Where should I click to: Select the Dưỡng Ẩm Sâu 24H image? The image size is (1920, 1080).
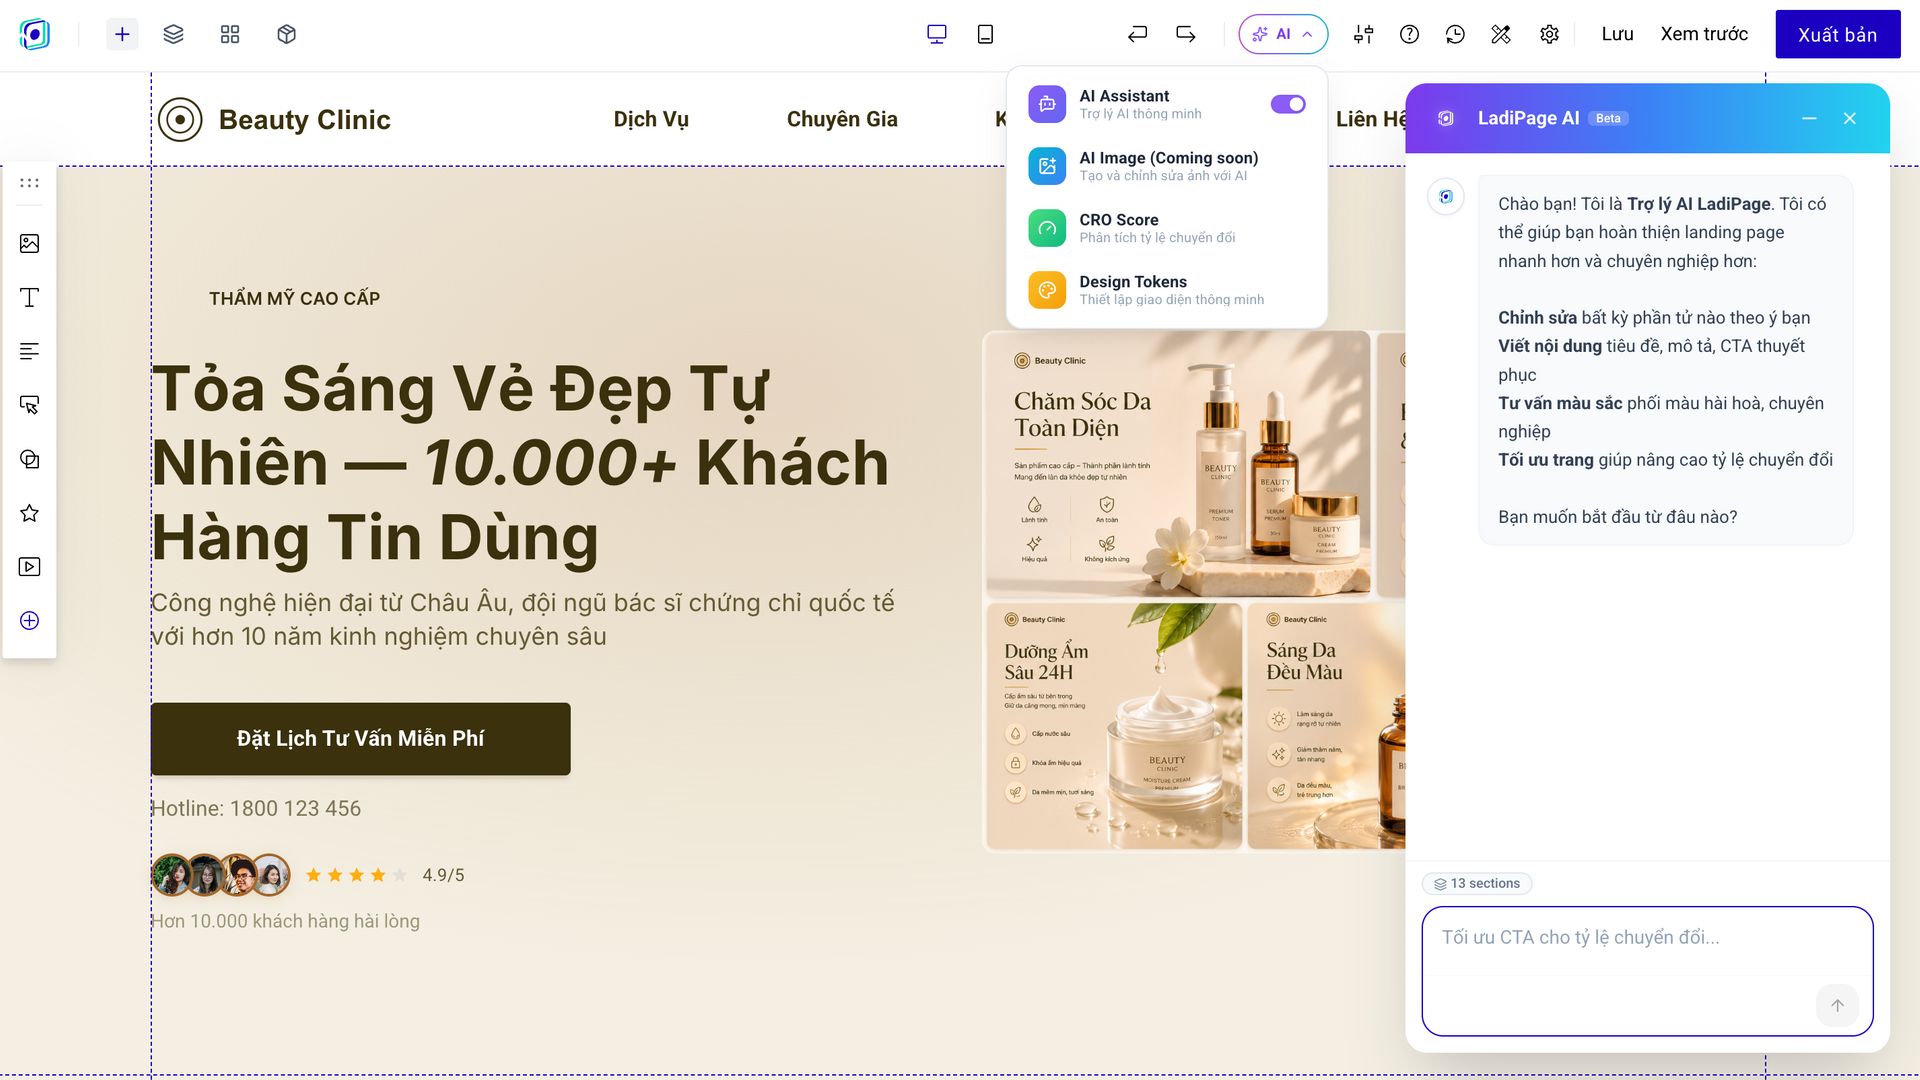click(x=1114, y=726)
